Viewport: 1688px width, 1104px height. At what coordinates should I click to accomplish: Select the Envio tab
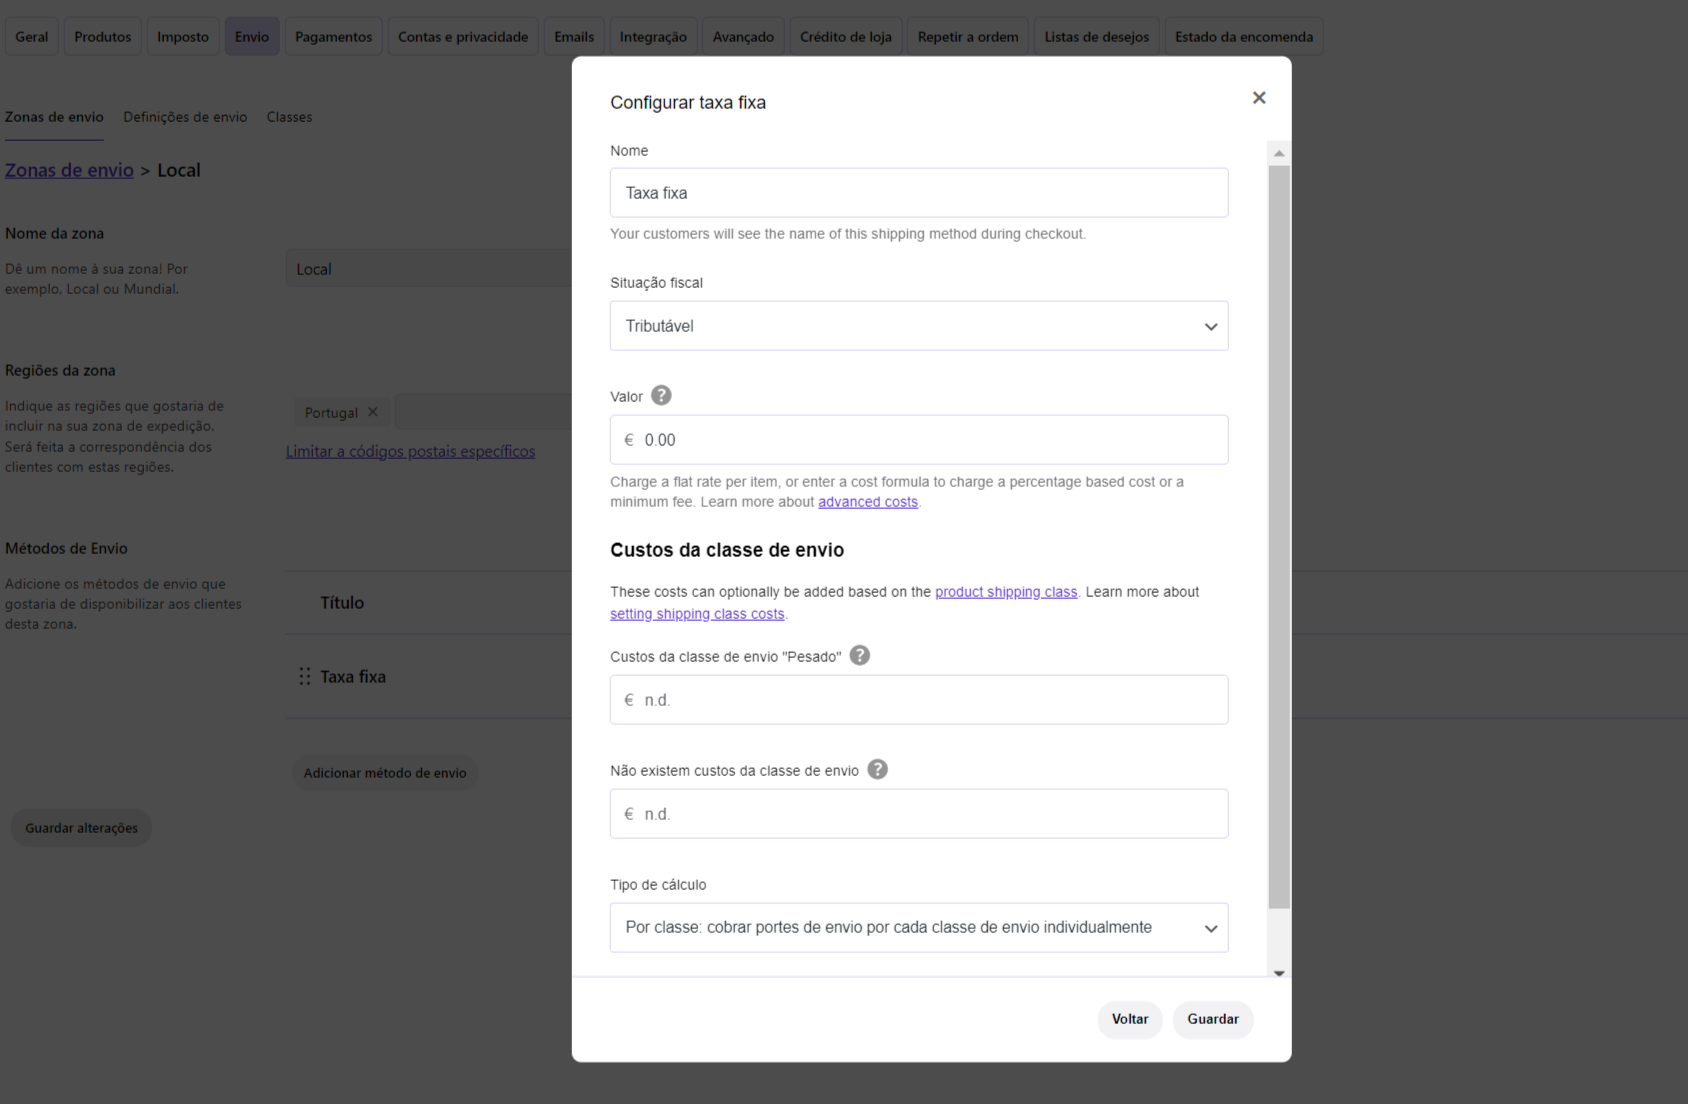(252, 37)
